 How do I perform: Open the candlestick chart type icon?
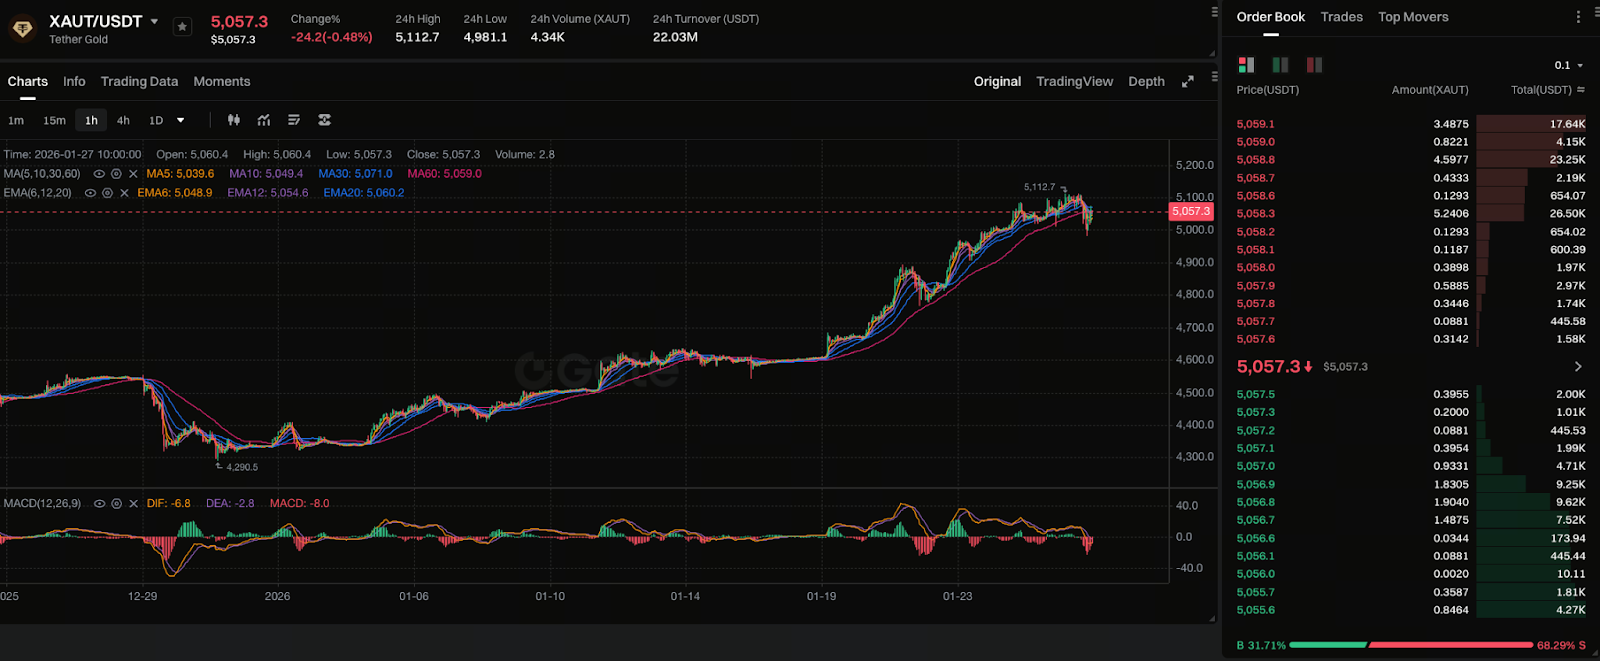[x=234, y=120]
